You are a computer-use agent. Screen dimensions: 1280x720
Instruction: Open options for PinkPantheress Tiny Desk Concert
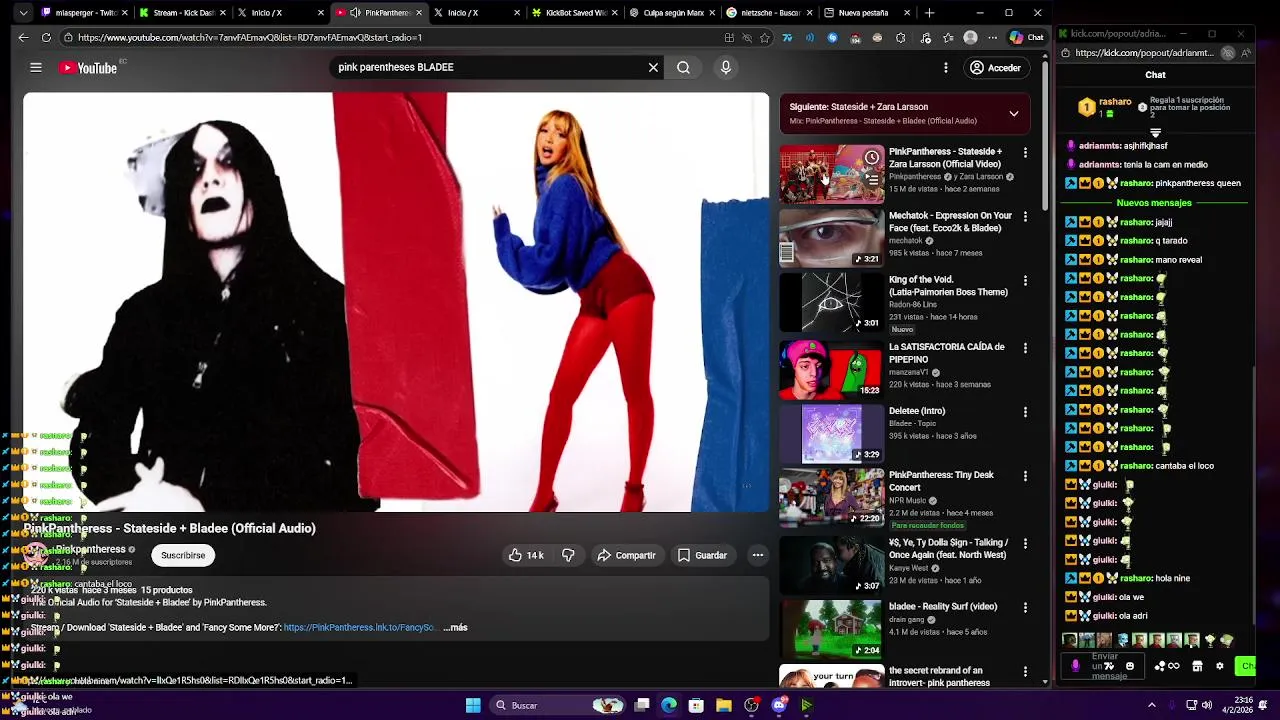[1025, 476]
